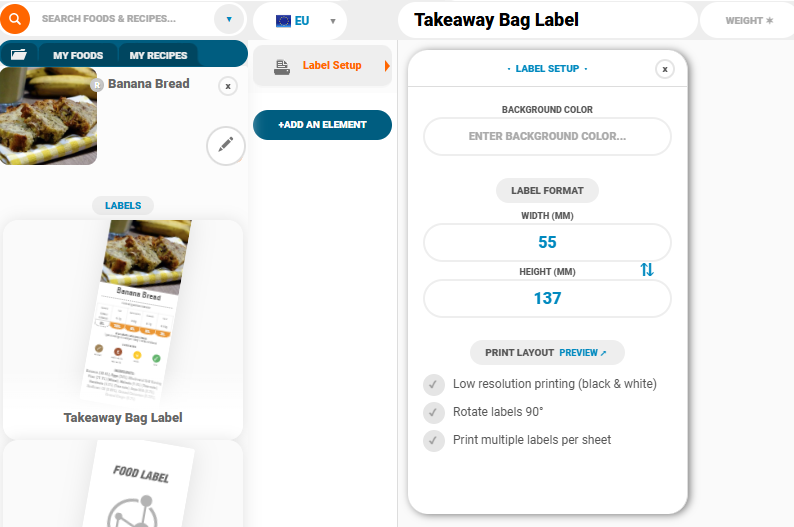Toggle Rotate labels 90° option
The image size is (794, 527).
click(x=434, y=412)
